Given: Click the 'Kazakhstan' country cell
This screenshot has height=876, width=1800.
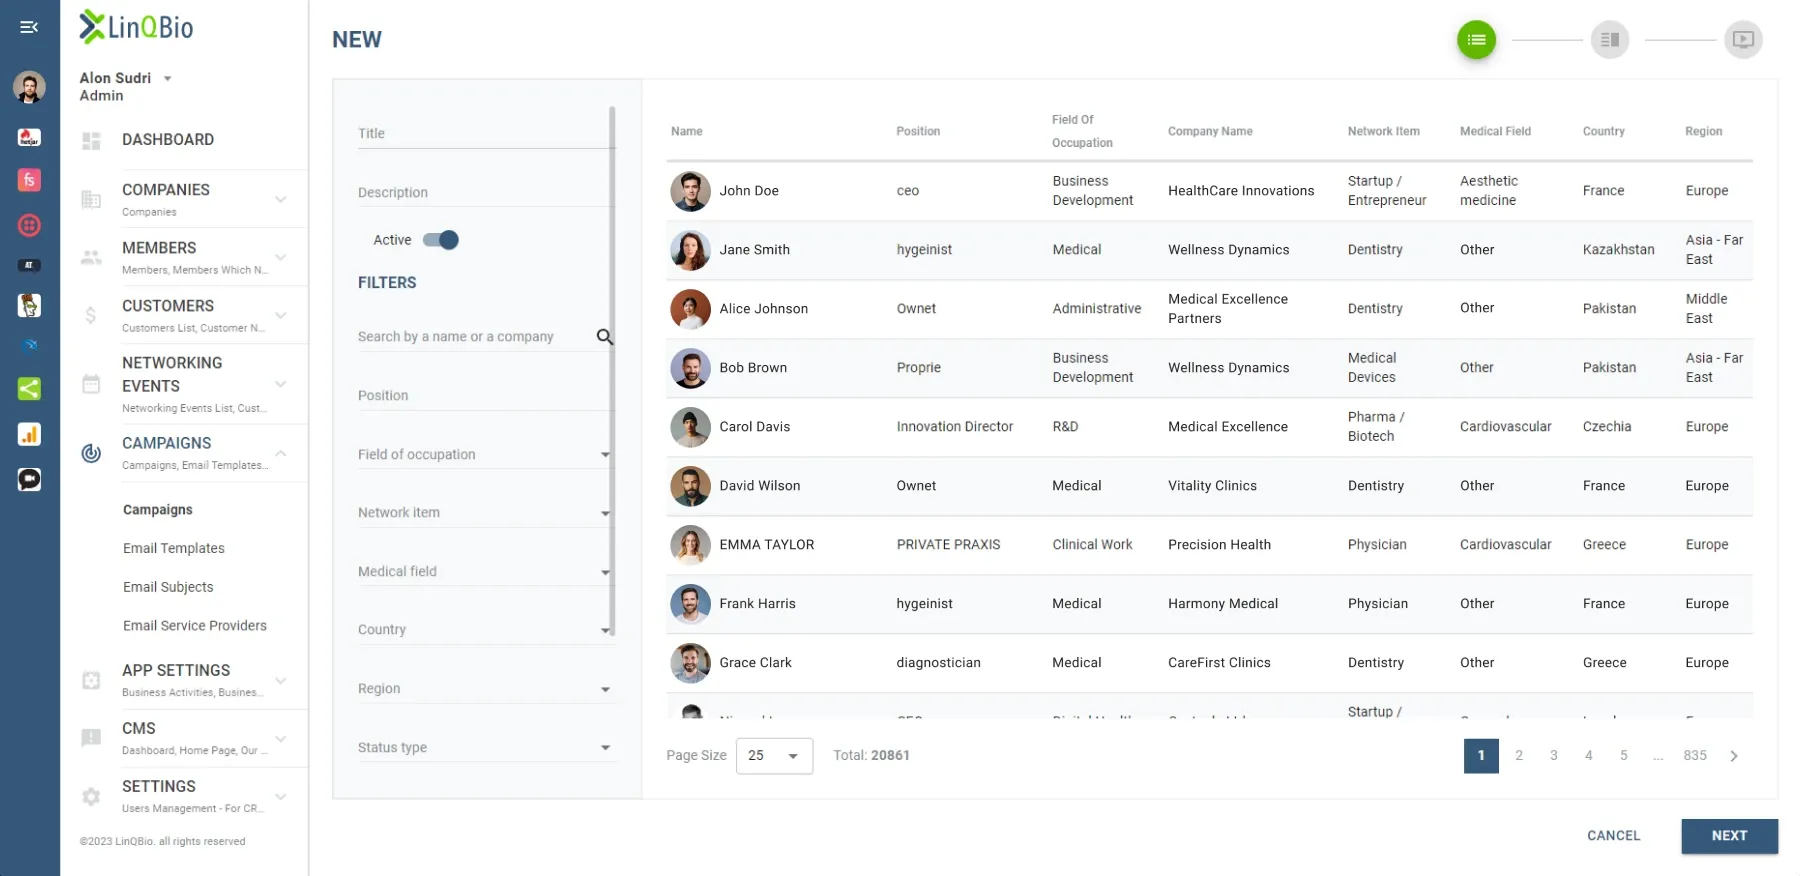Looking at the screenshot, I should (1618, 250).
